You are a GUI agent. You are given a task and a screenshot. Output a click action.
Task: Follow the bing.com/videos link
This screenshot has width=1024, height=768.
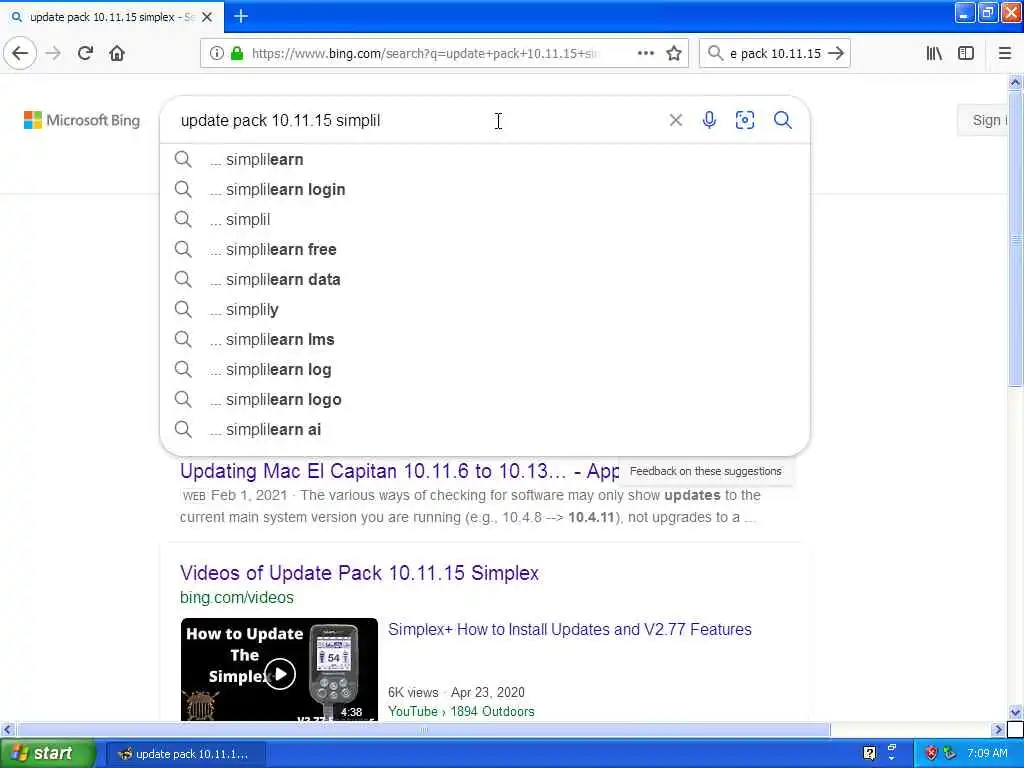point(236,597)
